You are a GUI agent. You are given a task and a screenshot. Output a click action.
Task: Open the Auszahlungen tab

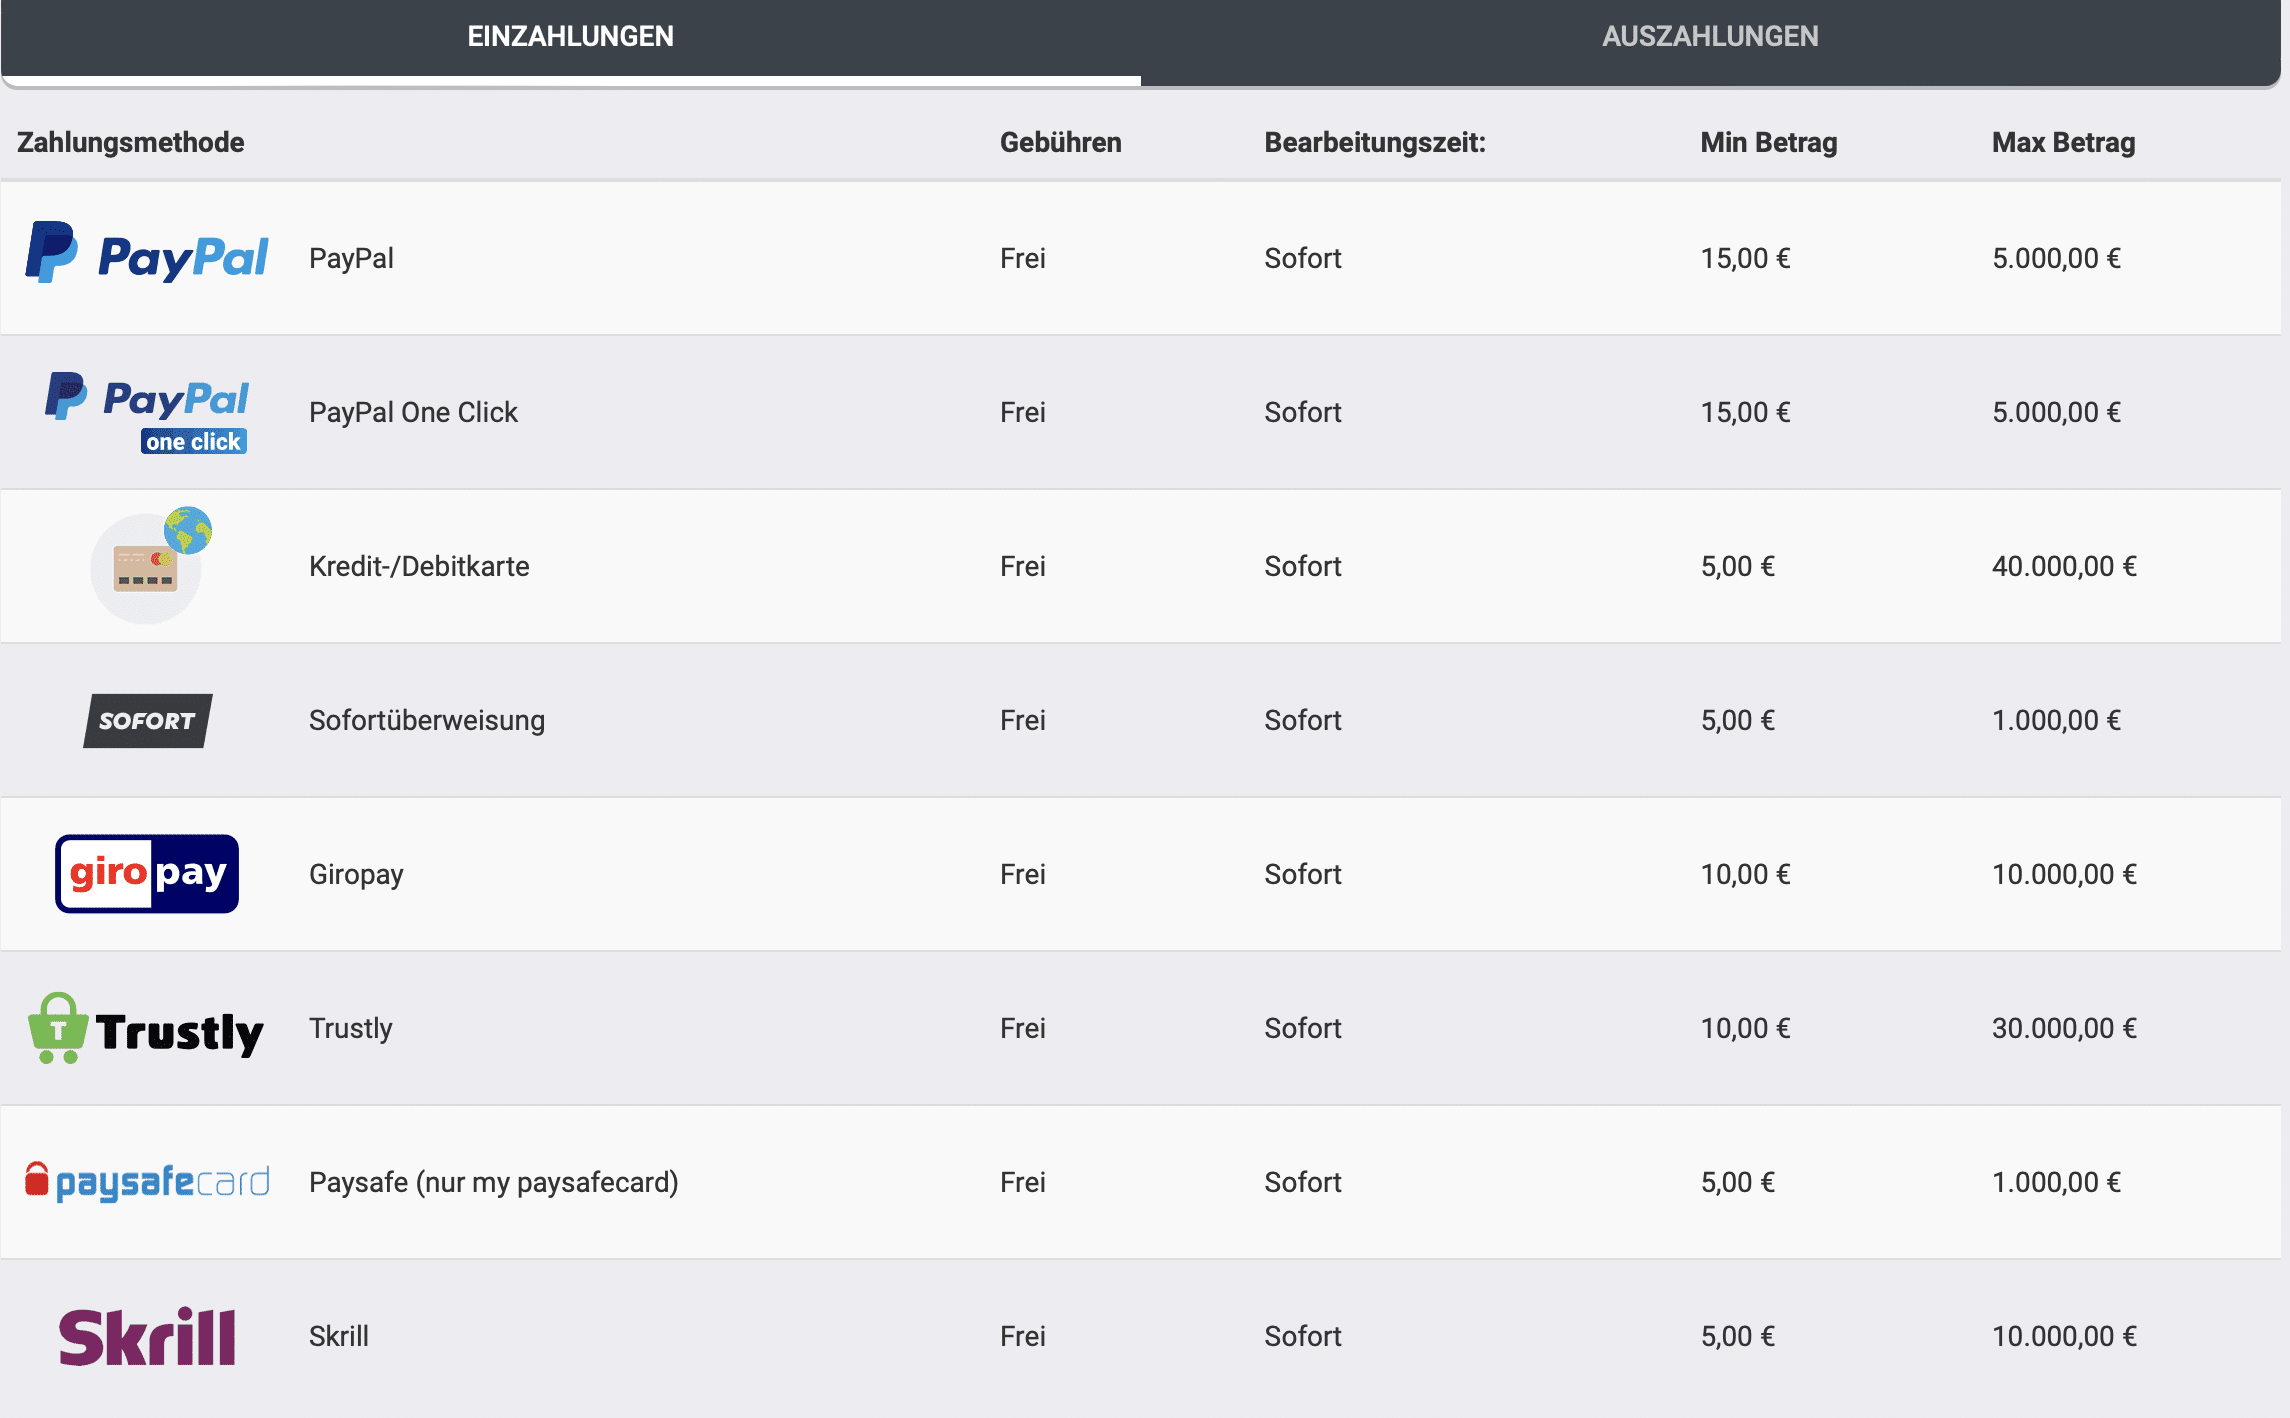(x=1710, y=37)
